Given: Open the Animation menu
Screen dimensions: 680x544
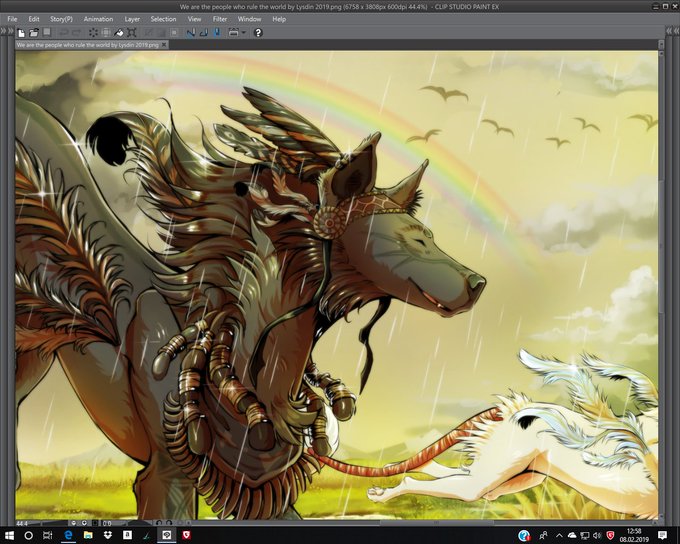Looking at the screenshot, I should click(98, 19).
